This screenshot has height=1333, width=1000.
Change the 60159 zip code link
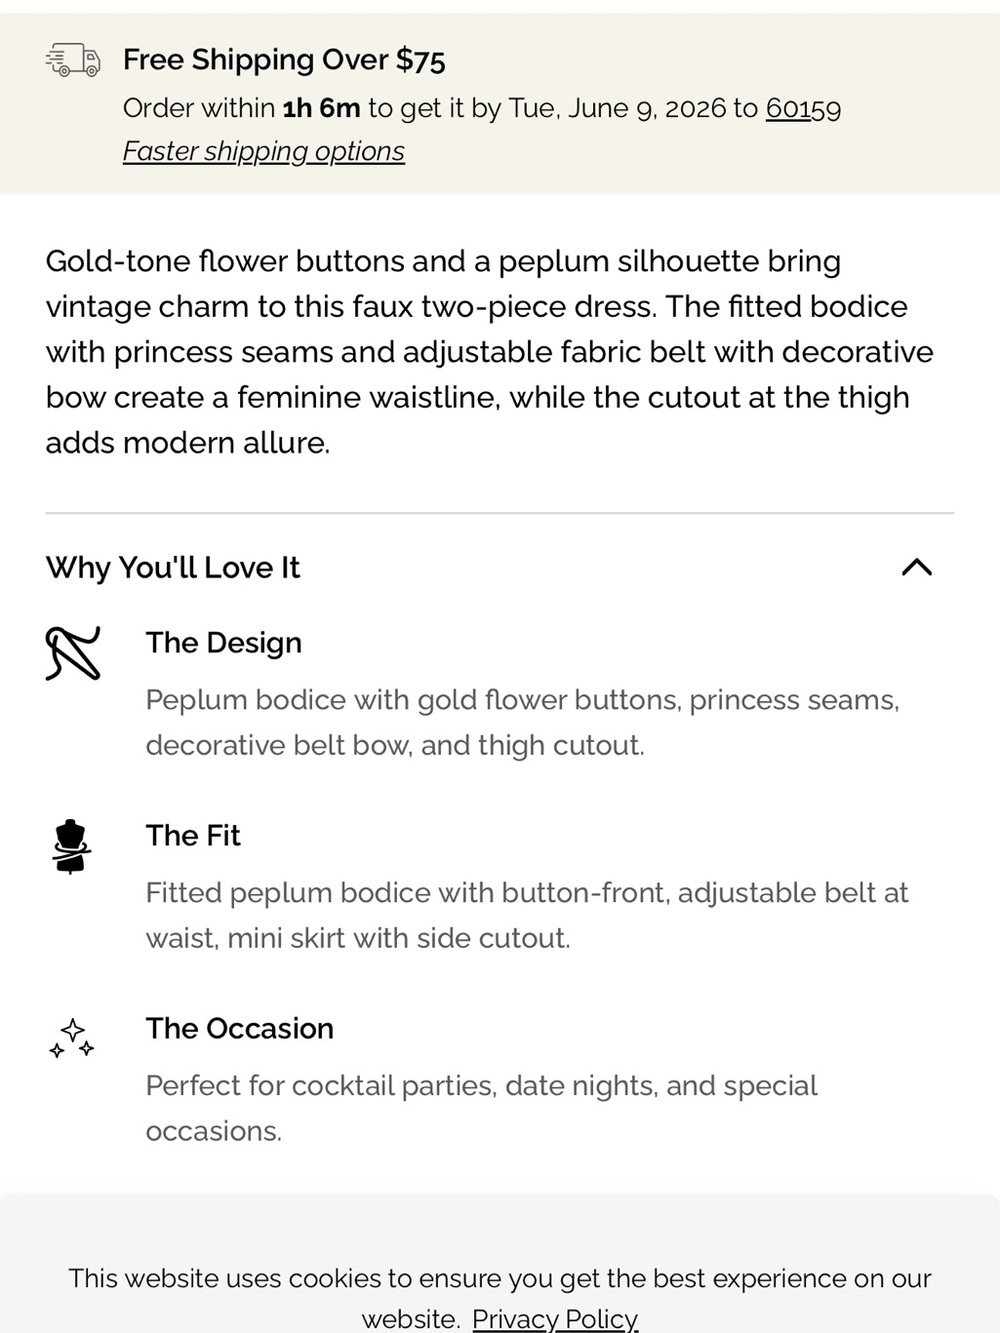803,108
